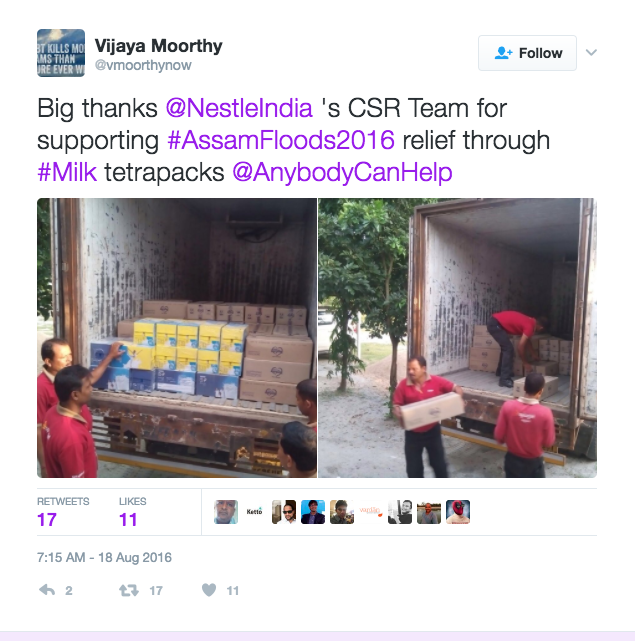Click the reply arrow icon
635x641 pixels.
47,590
